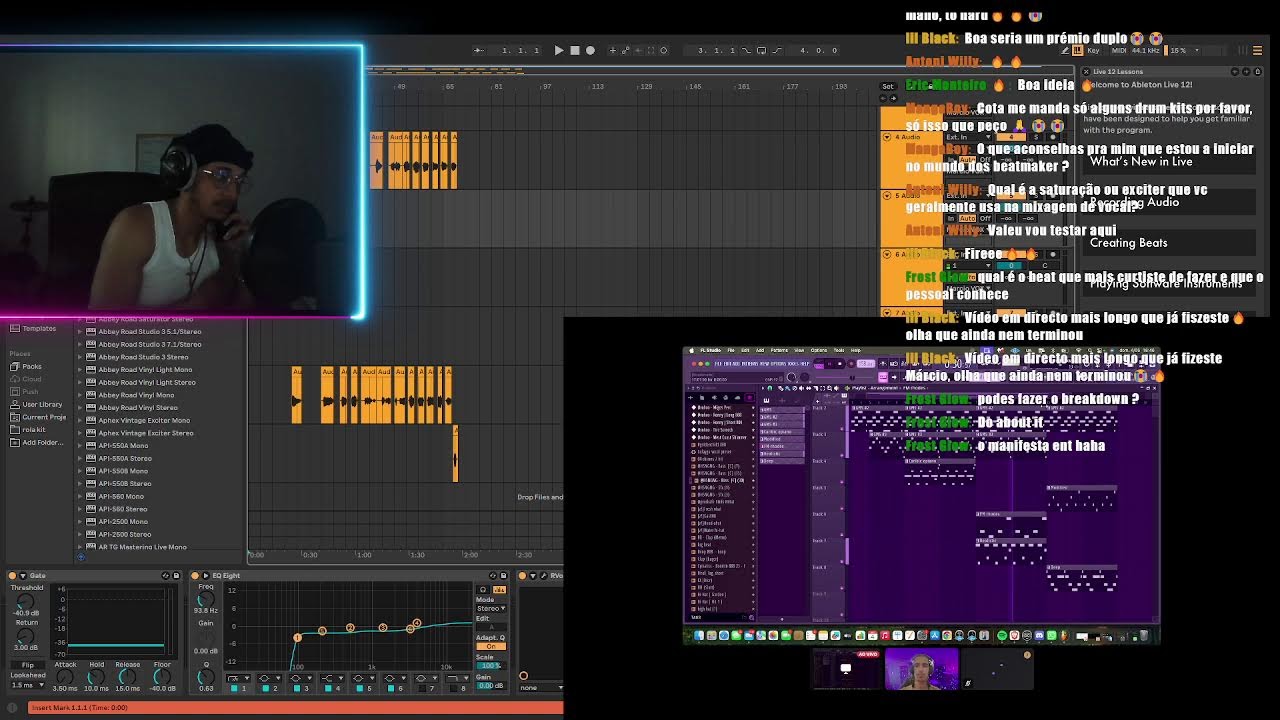
Task: Select Abbey Road Vinyl Stereo plugin
Action: [x=137, y=407]
